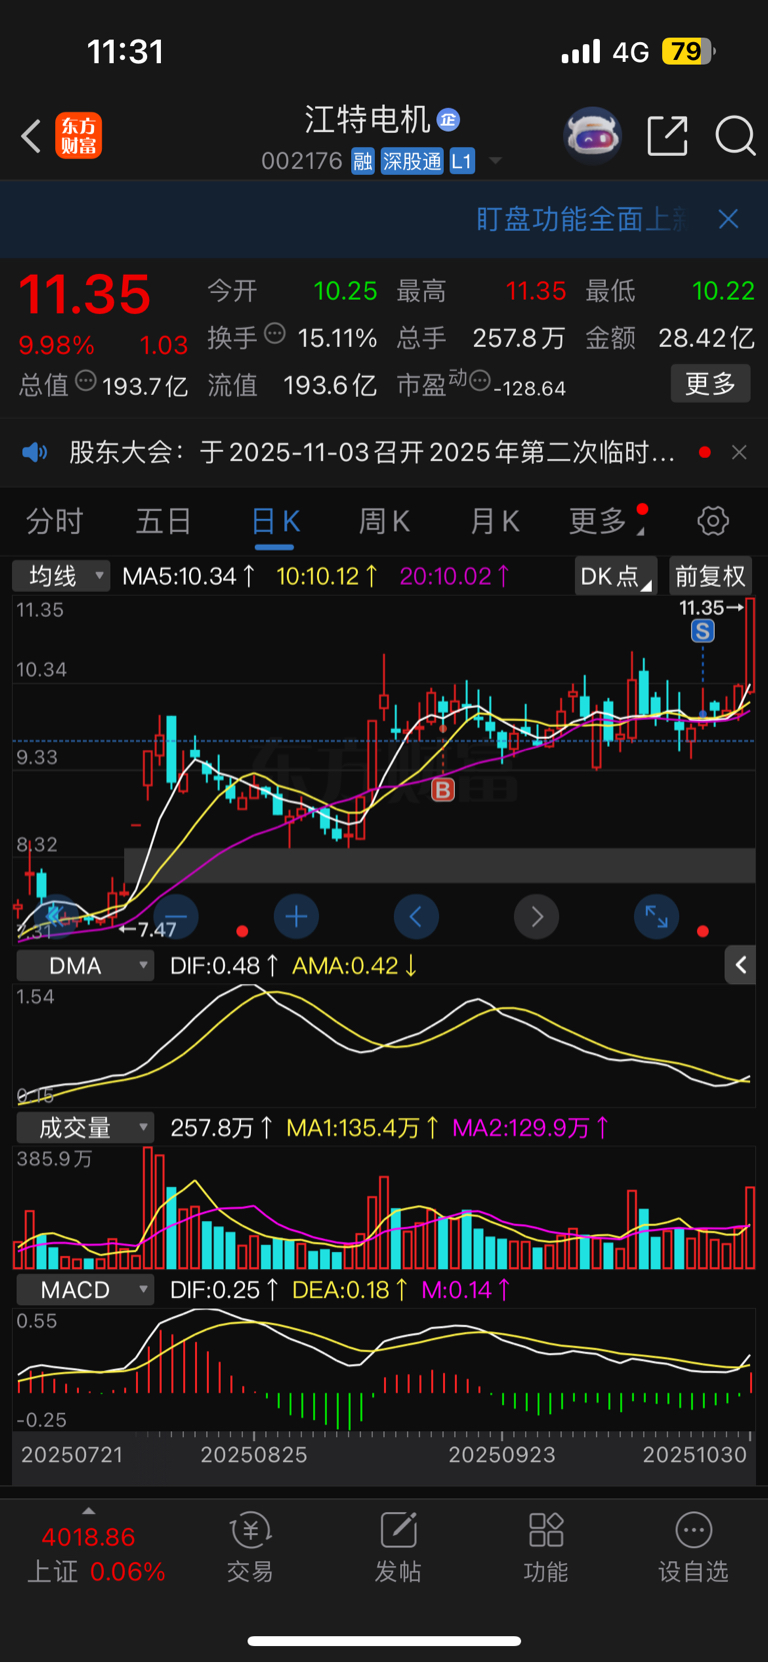Open the 盯盘功能全面上新 banner
Viewport: 768px width, 1663px height.
[x=581, y=219]
